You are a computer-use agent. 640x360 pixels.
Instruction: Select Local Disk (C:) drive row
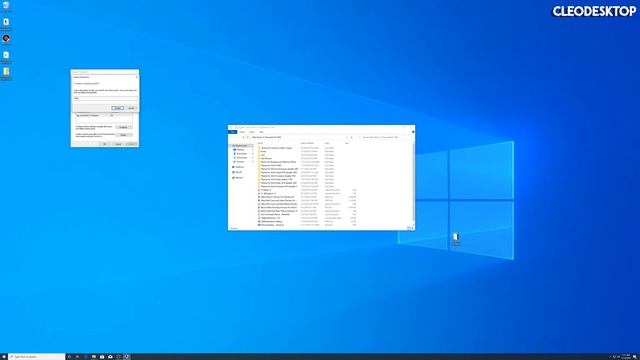click(x=103, y=116)
